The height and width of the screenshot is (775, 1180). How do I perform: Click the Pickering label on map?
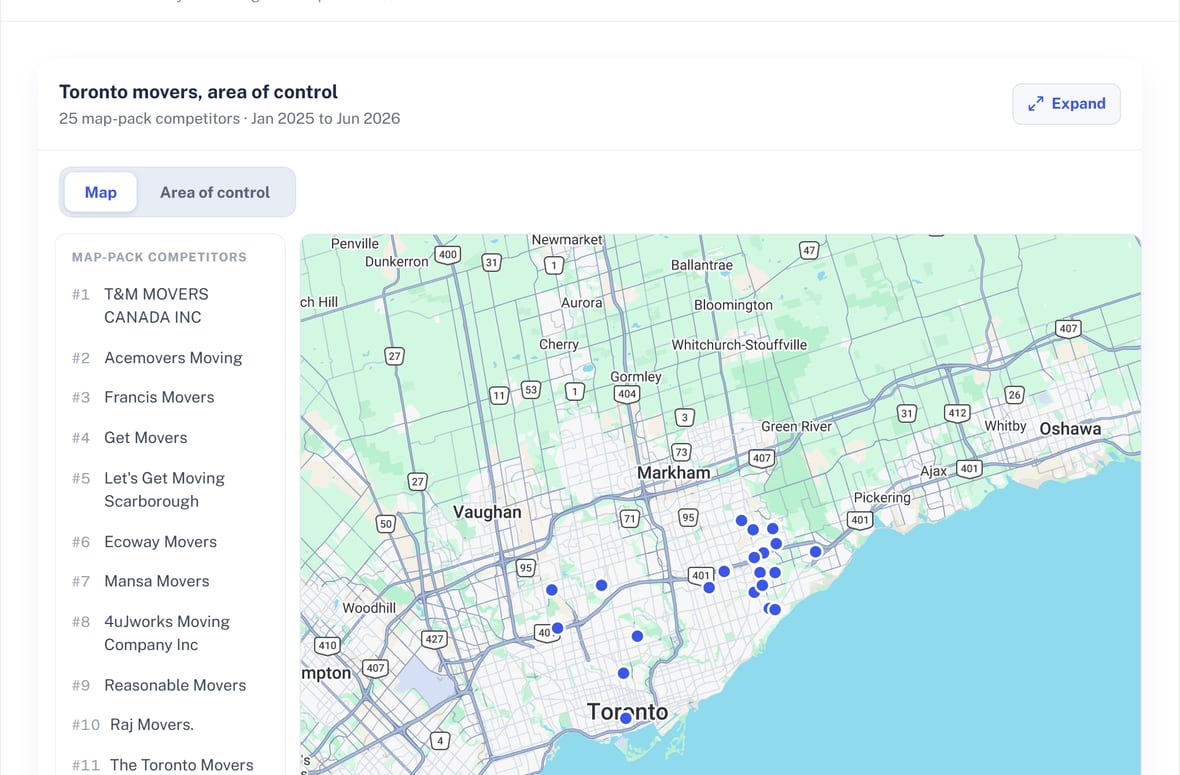click(882, 497)
